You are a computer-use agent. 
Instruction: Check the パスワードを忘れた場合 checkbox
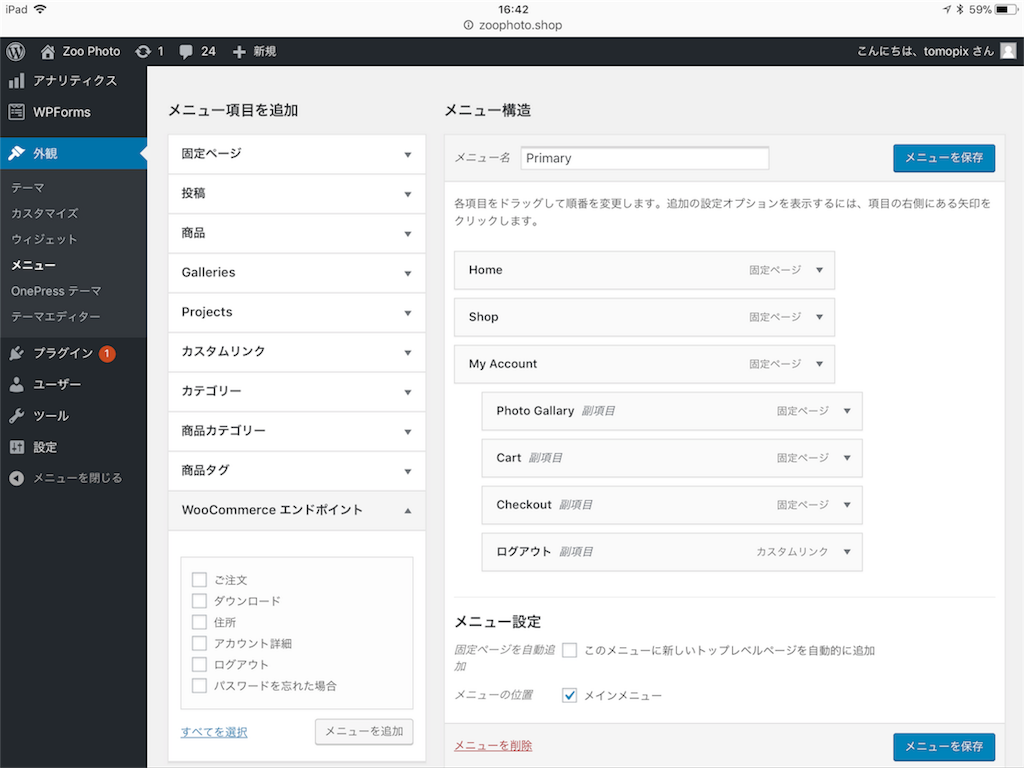coord(199,686)
